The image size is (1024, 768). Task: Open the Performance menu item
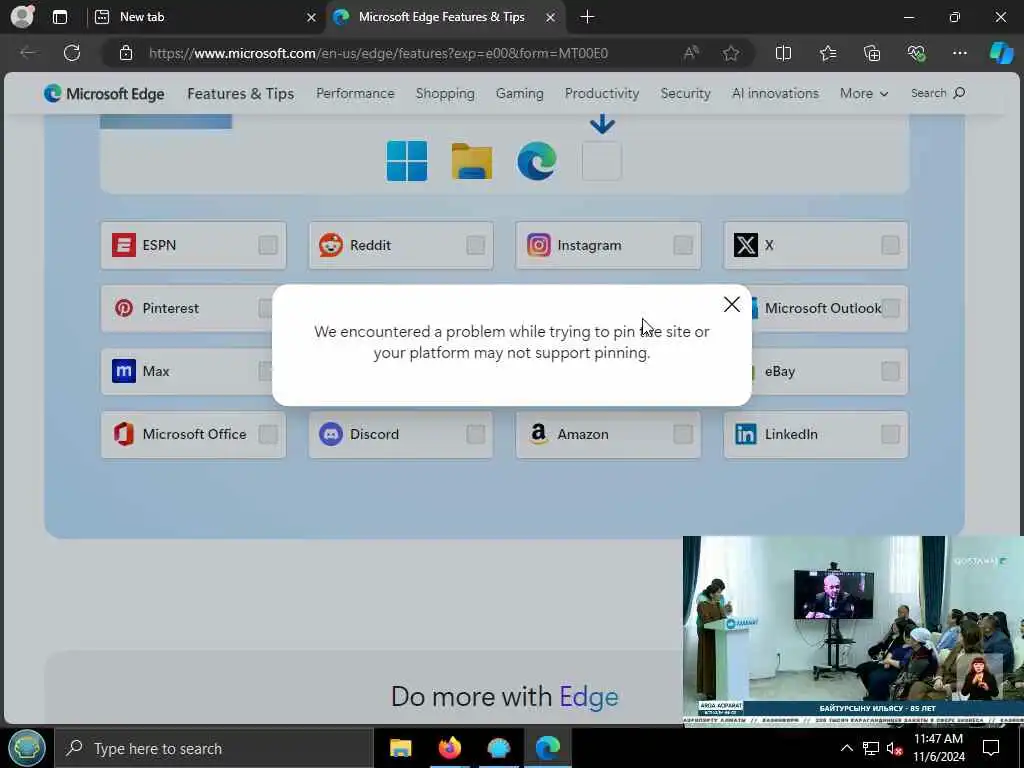coord(355,93)
